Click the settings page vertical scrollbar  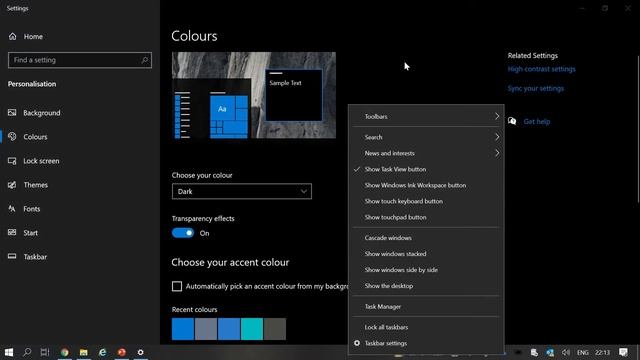[638, 129]
